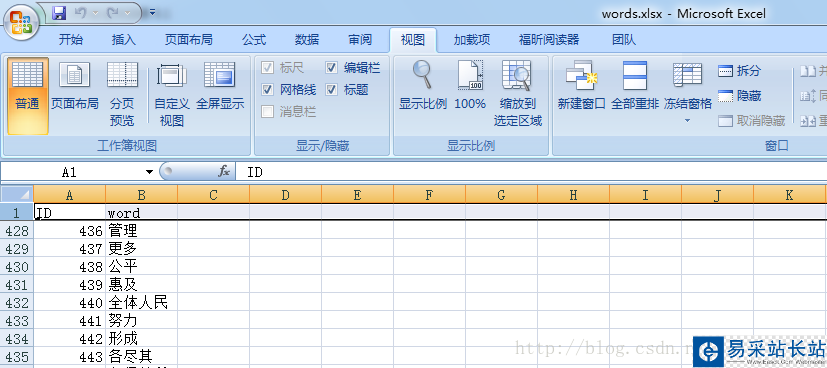The width and height of the screenshot is (827, 368).
Task: Click the 取消隐藏 unhide button
Action: point(752,121)
